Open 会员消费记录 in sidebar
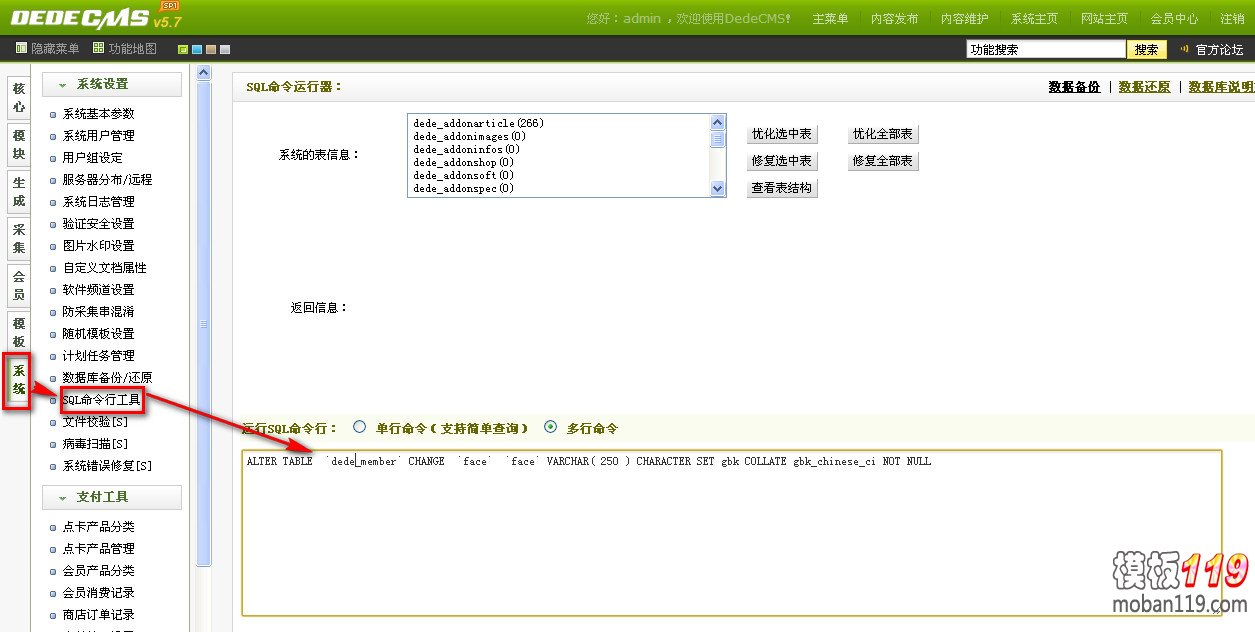 pos(98,593)
